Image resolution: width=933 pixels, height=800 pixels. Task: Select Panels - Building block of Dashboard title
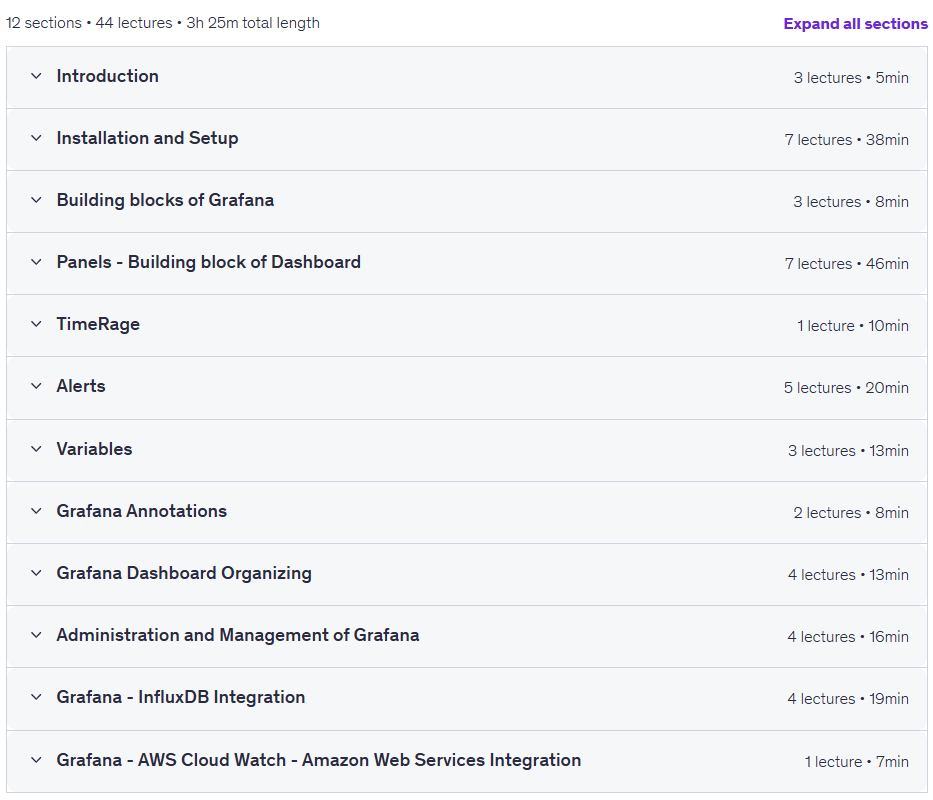tap(209, 262)
